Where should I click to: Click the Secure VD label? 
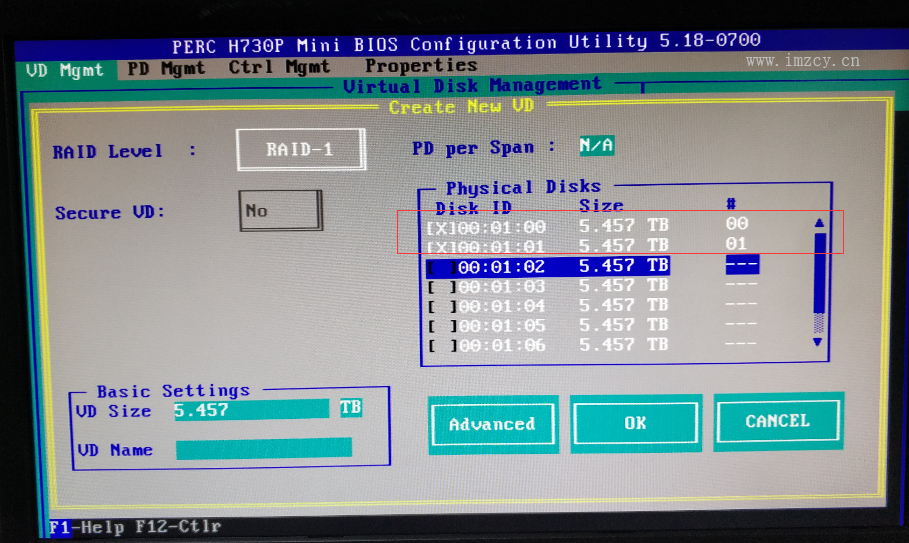[x=110, y=213]
